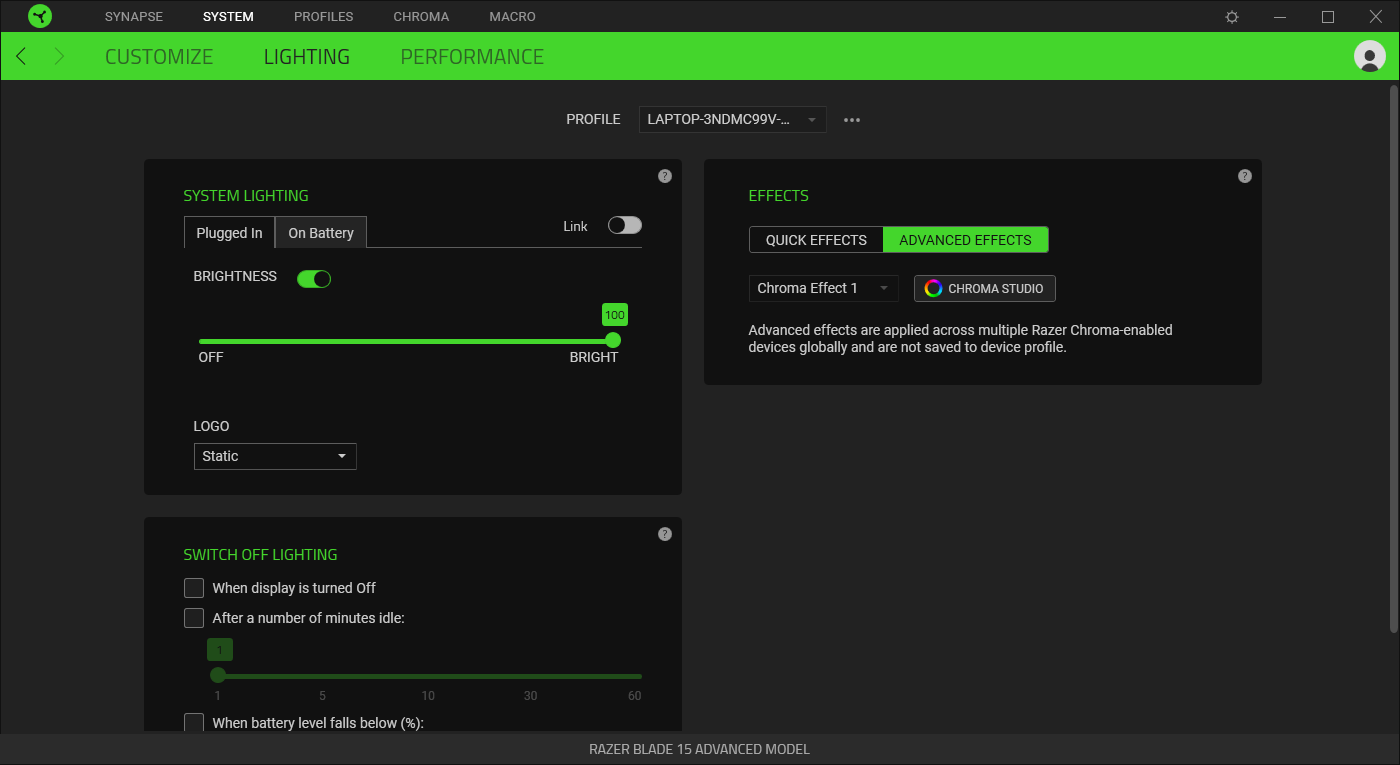The width and height of the screenshot is (1400, 765).
Task: Choose Advanced Effects
Action: (965, 240)
